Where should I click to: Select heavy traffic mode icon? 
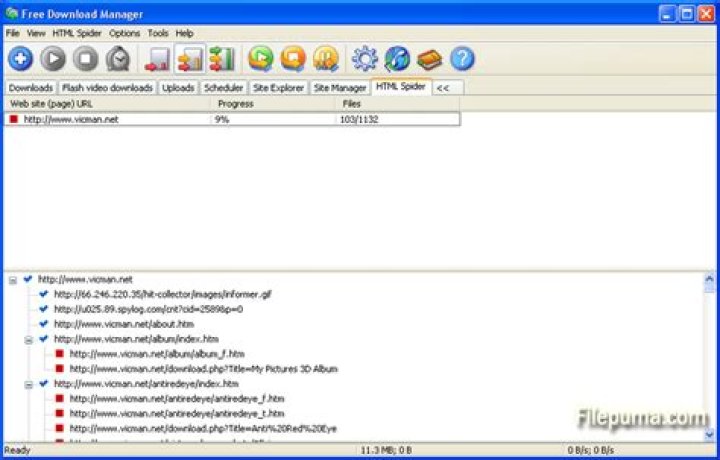[x=222, y=59]
